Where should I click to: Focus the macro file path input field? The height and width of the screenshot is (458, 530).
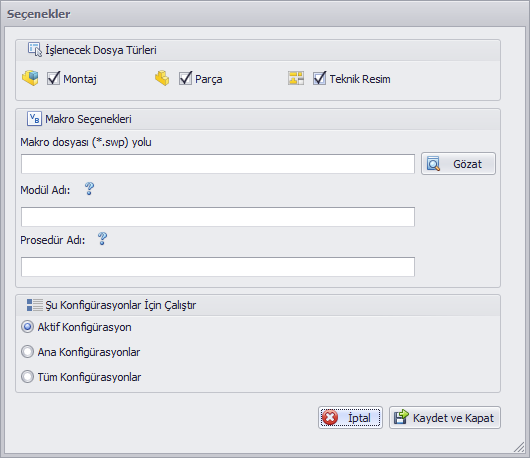tap(218, 164)
